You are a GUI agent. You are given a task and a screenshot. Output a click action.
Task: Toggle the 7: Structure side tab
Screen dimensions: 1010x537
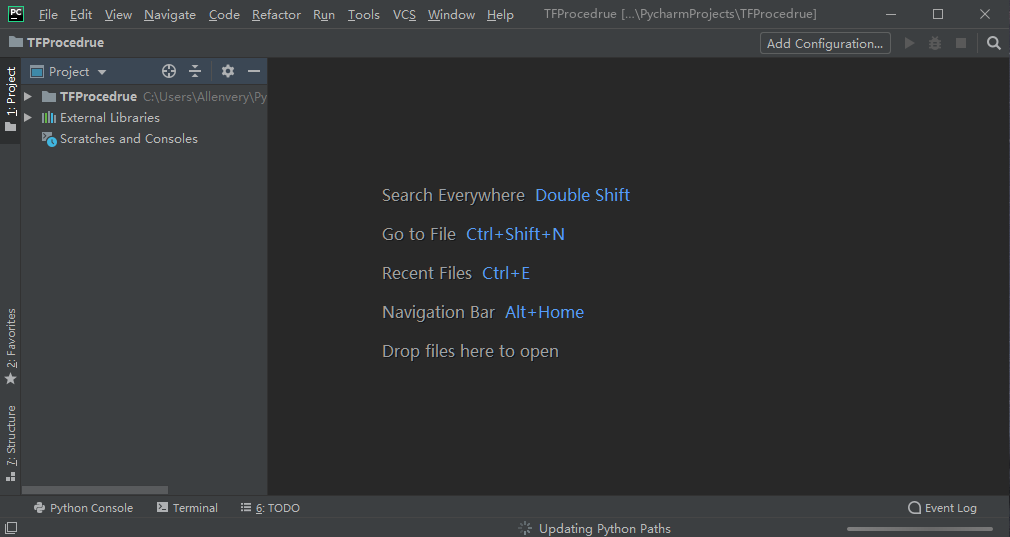(x=10, y=443)
